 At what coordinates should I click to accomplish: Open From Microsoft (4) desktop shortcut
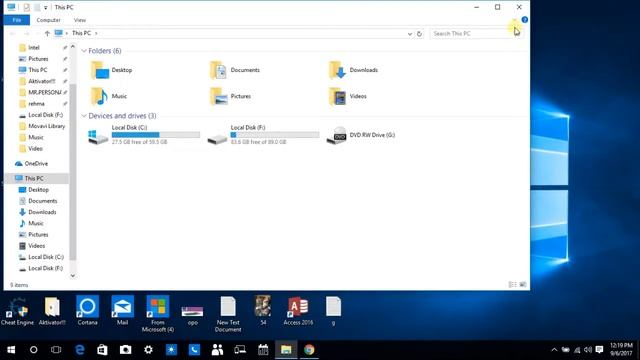click(158, 314)
